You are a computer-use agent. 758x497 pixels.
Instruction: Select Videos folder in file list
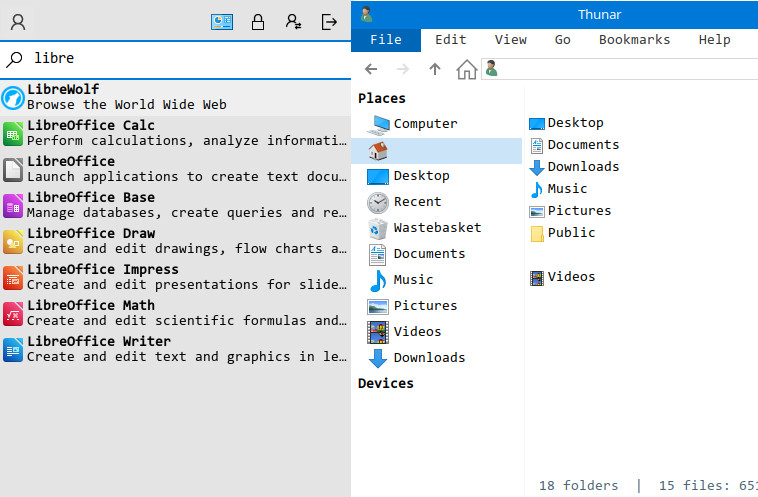tap(562, 278)
